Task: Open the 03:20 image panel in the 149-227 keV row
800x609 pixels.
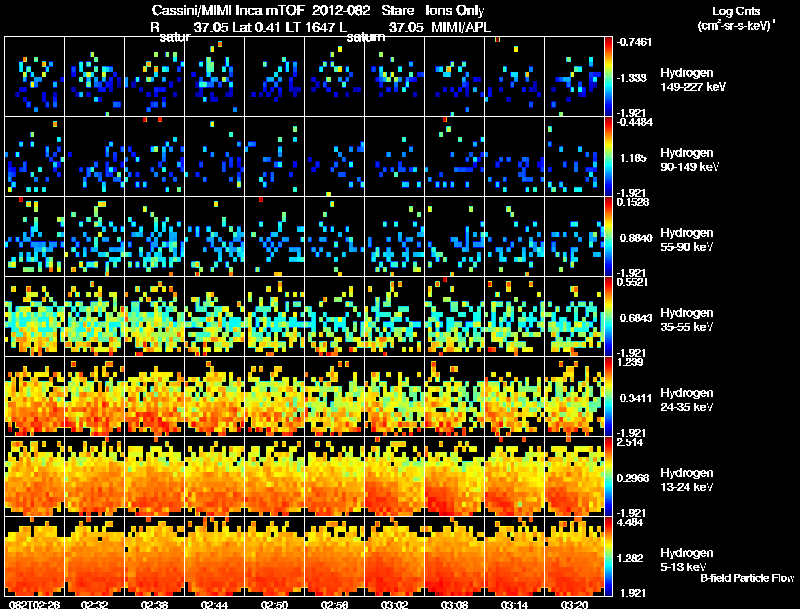Action: [574, 77]
